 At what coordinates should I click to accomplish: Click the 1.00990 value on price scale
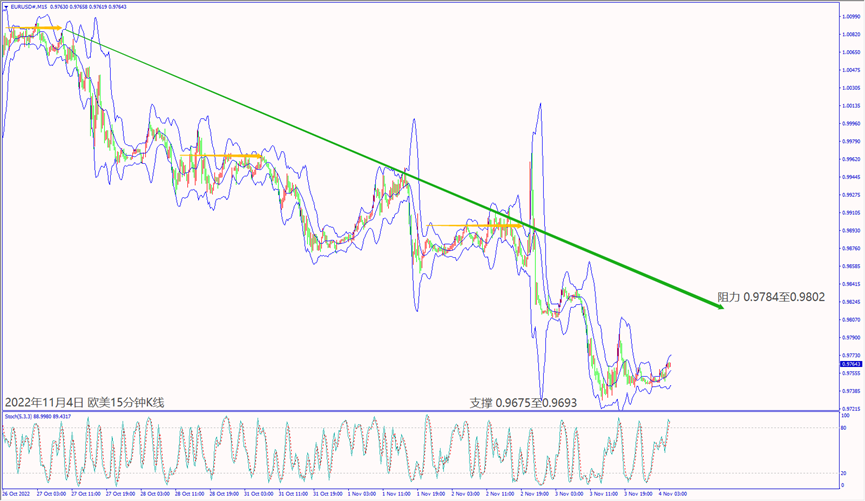pyautogui.click(x=848, y=16)
